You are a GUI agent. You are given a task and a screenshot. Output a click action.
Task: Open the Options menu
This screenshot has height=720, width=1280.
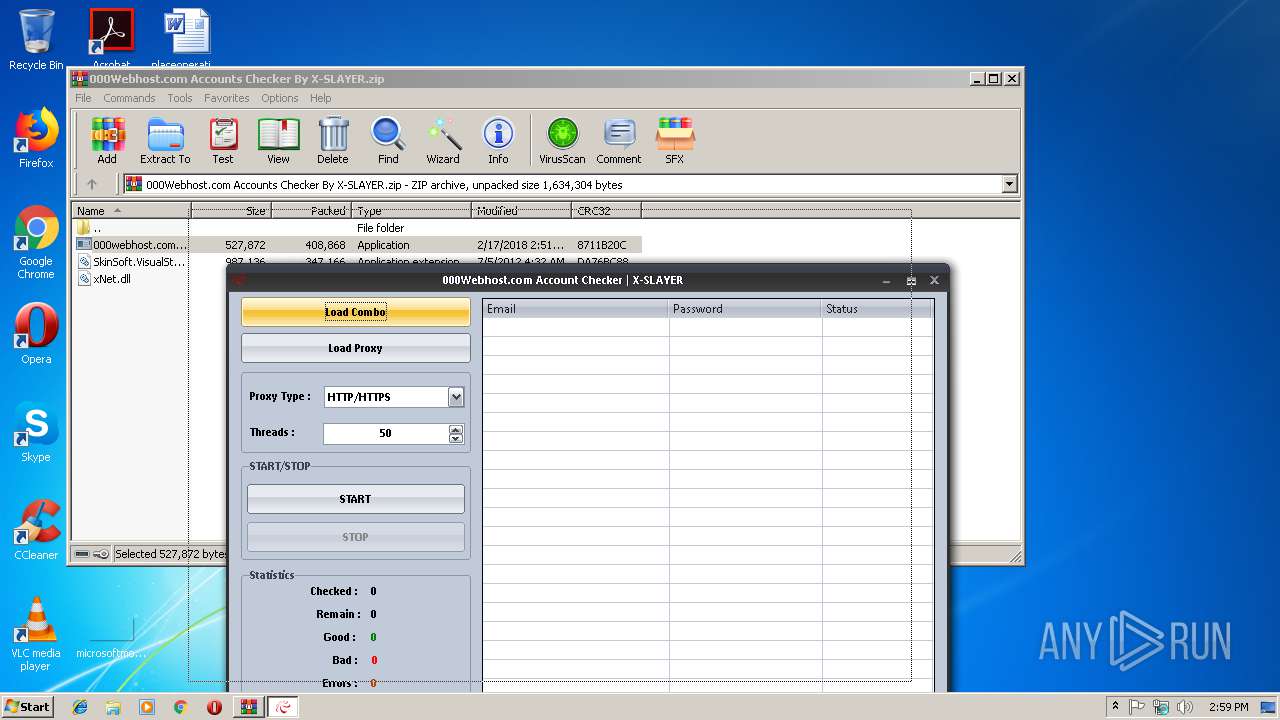pyautogui.click(x=280, y=98)
